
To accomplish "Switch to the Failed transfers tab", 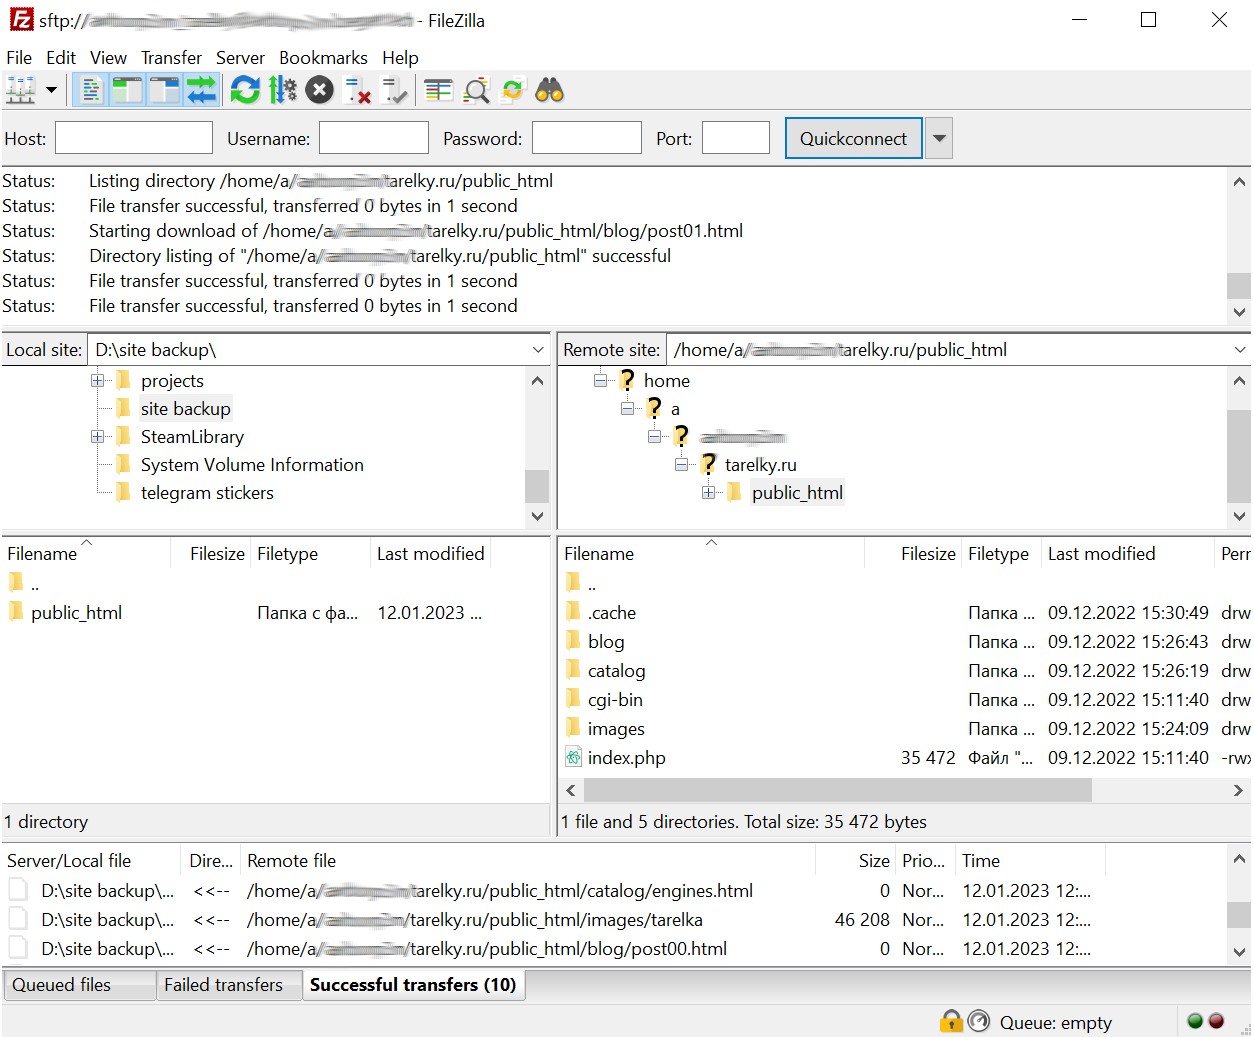I will (x=223, y=985).
